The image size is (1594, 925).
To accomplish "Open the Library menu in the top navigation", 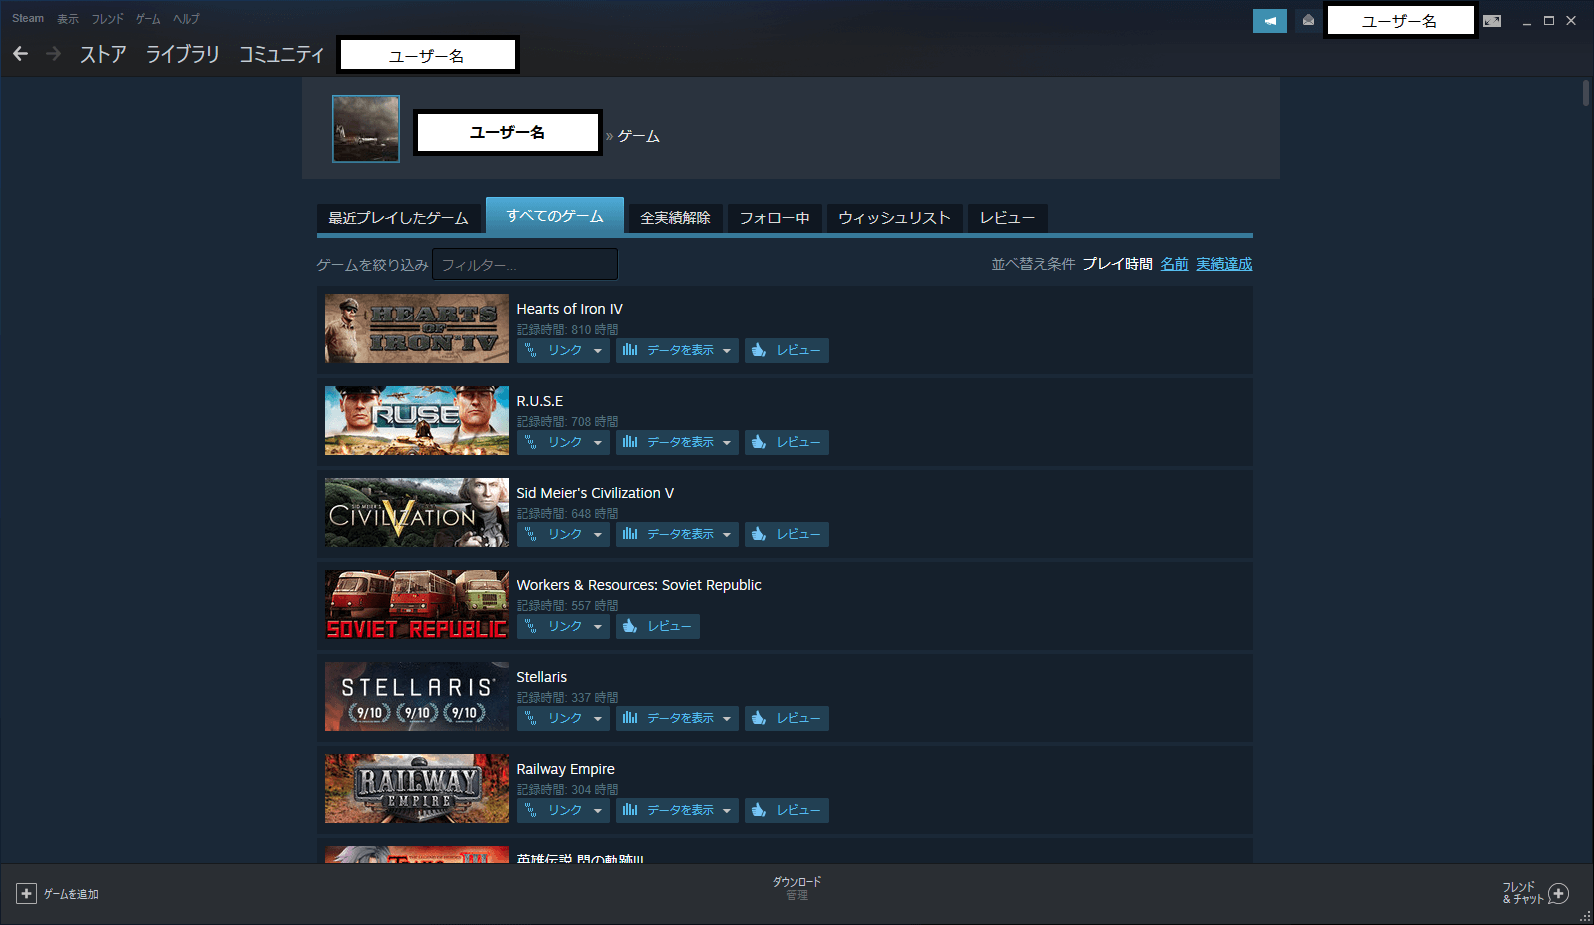I will point(182,54).
